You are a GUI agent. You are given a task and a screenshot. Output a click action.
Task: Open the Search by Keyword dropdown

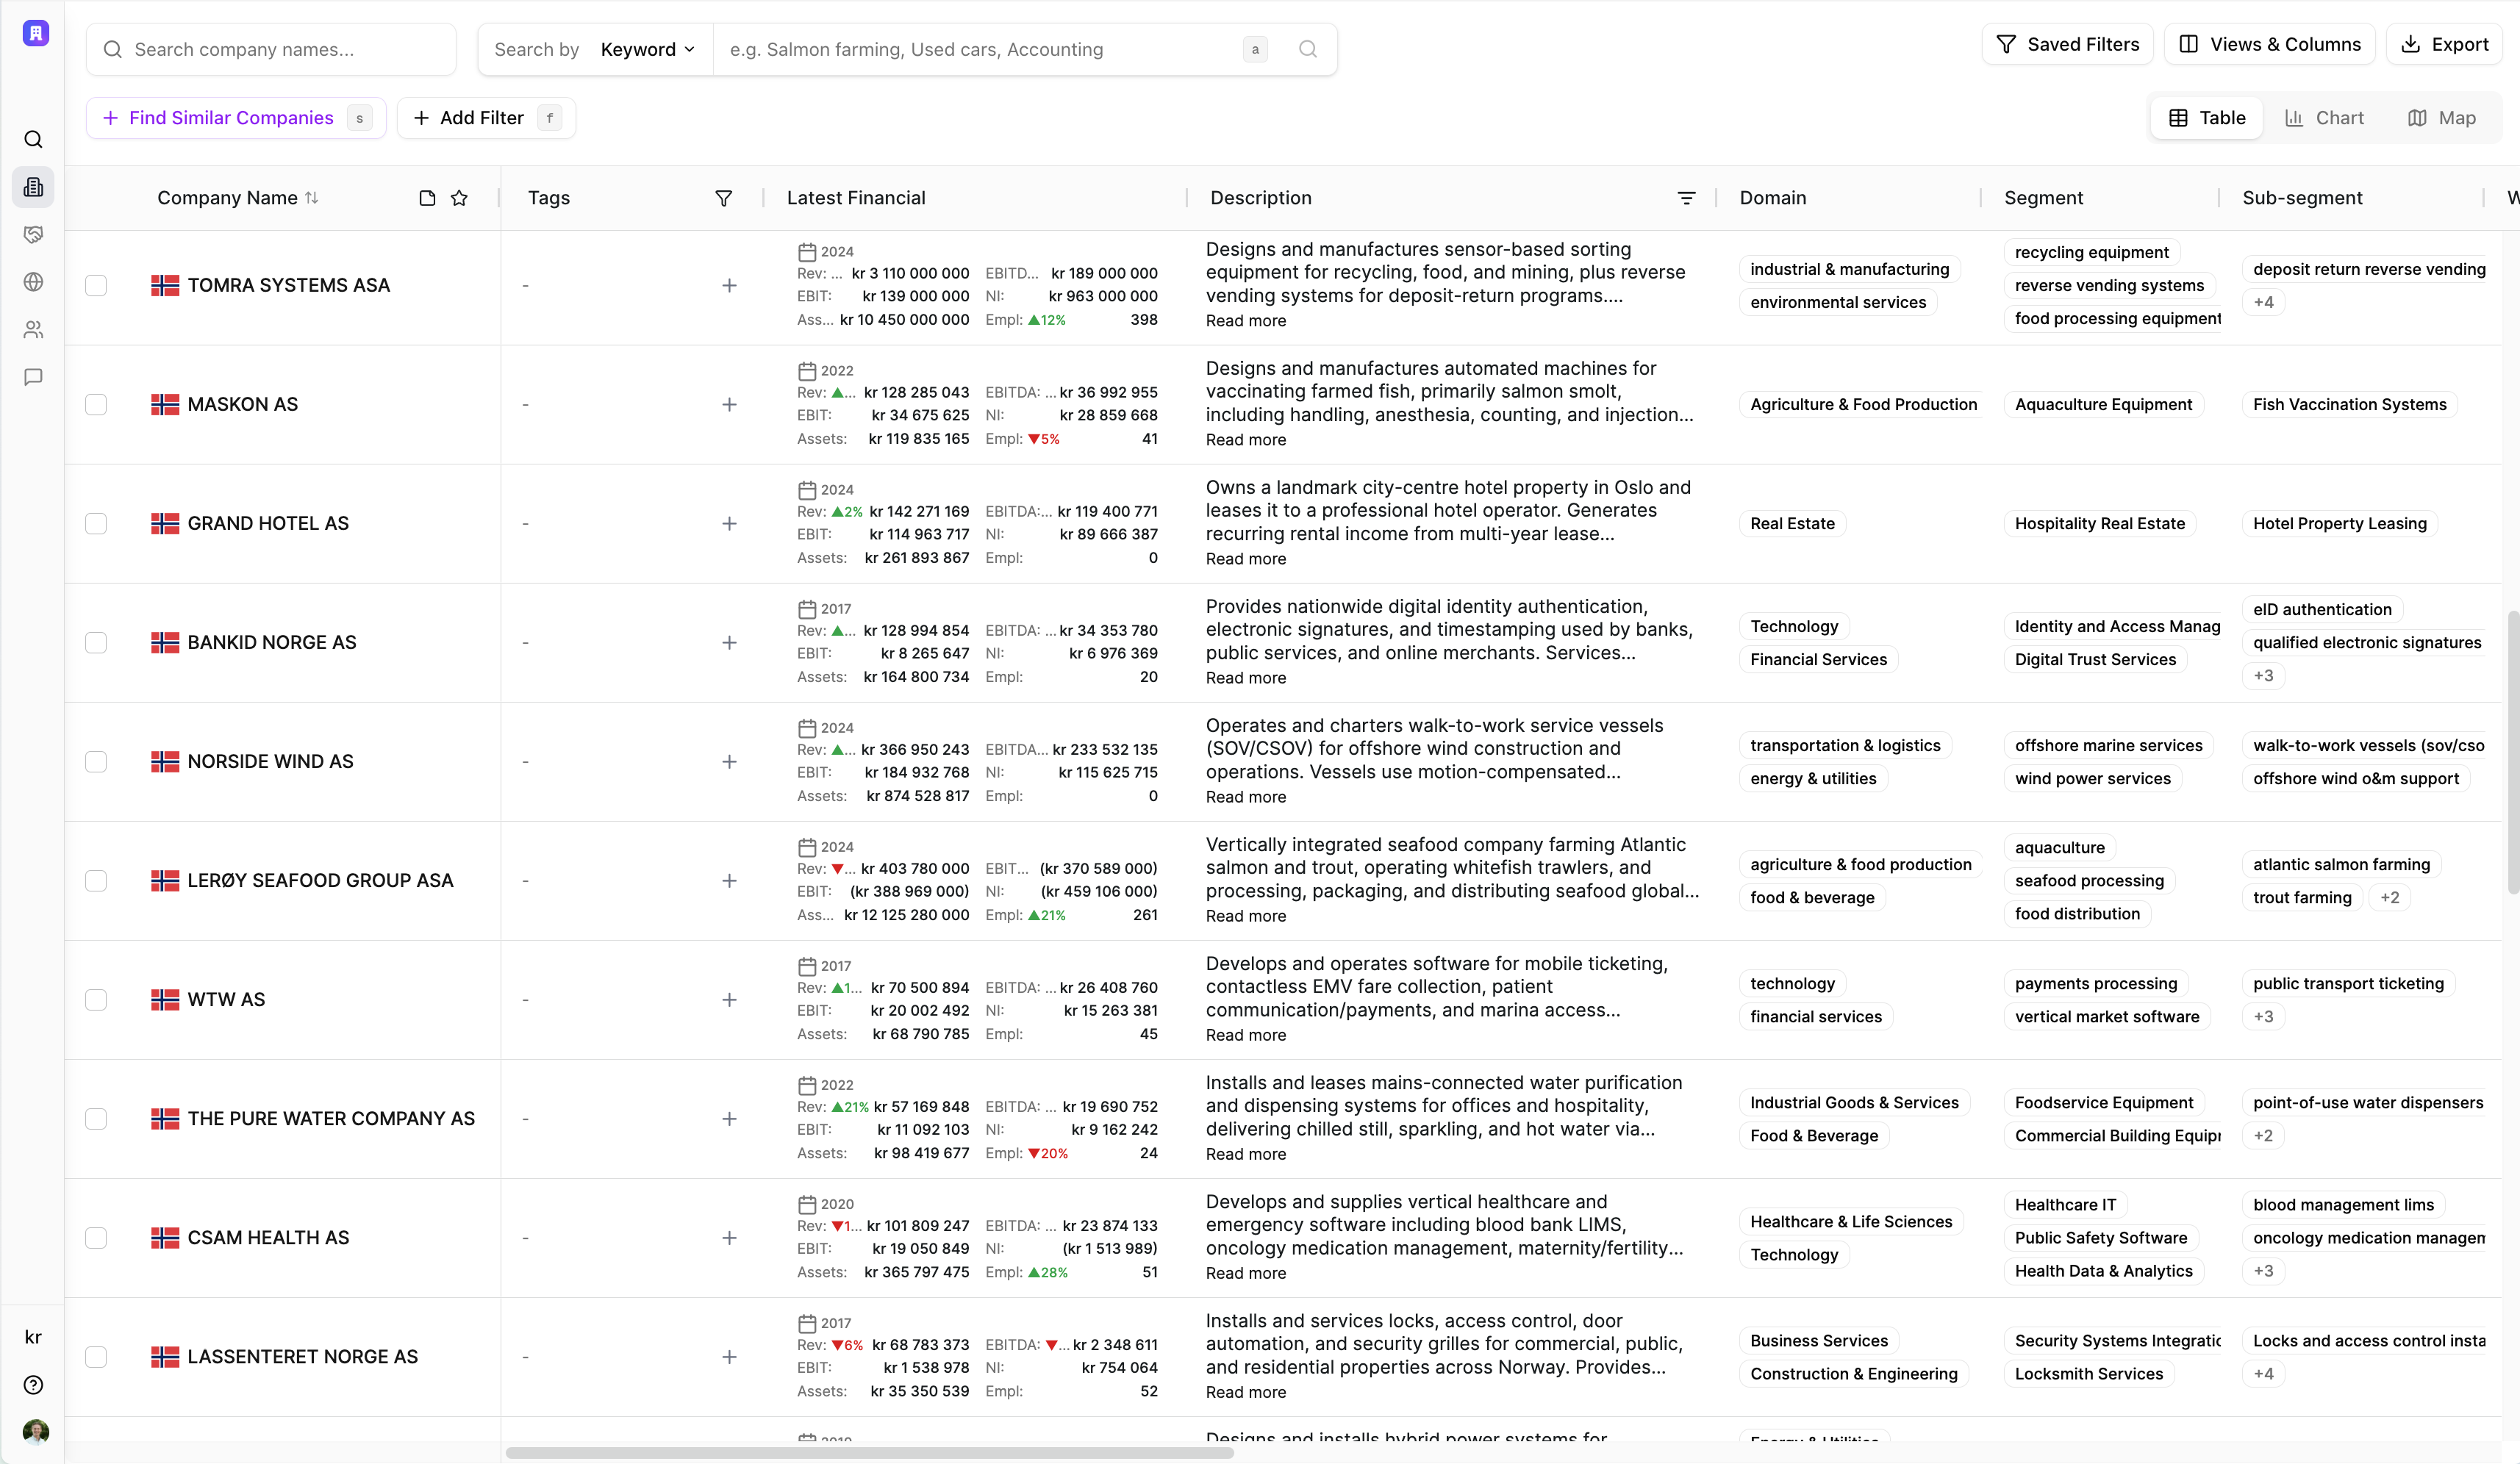(646, 49)
